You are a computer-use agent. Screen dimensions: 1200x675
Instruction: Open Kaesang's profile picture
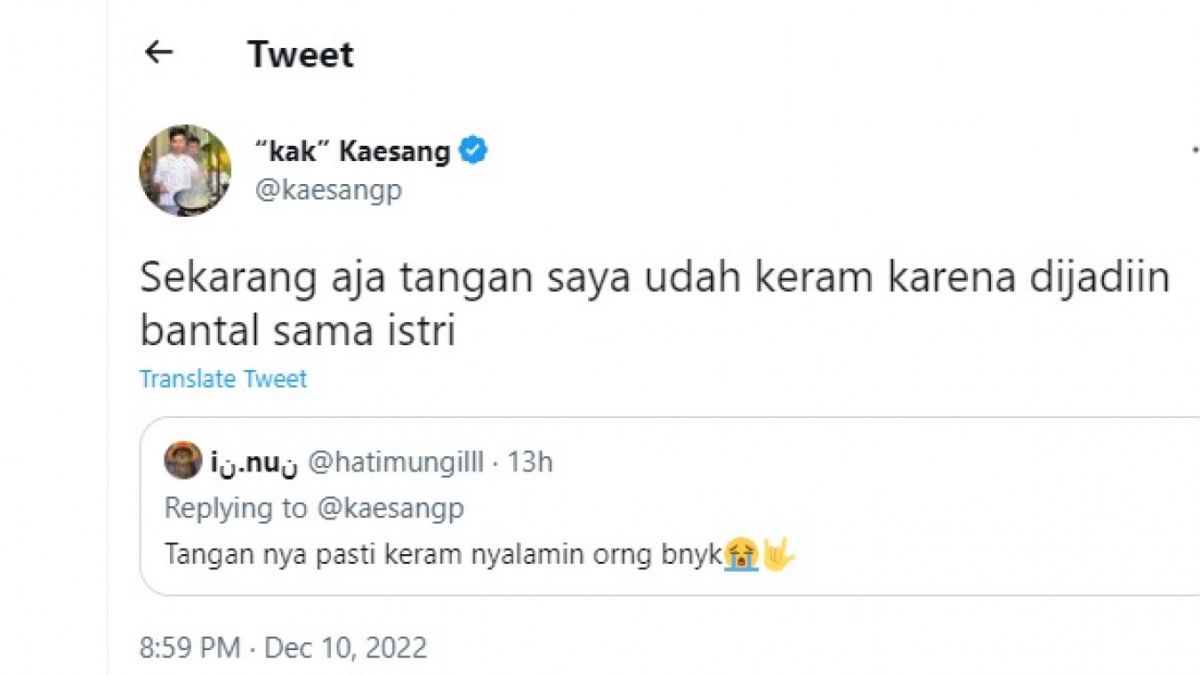click(182, 169)
